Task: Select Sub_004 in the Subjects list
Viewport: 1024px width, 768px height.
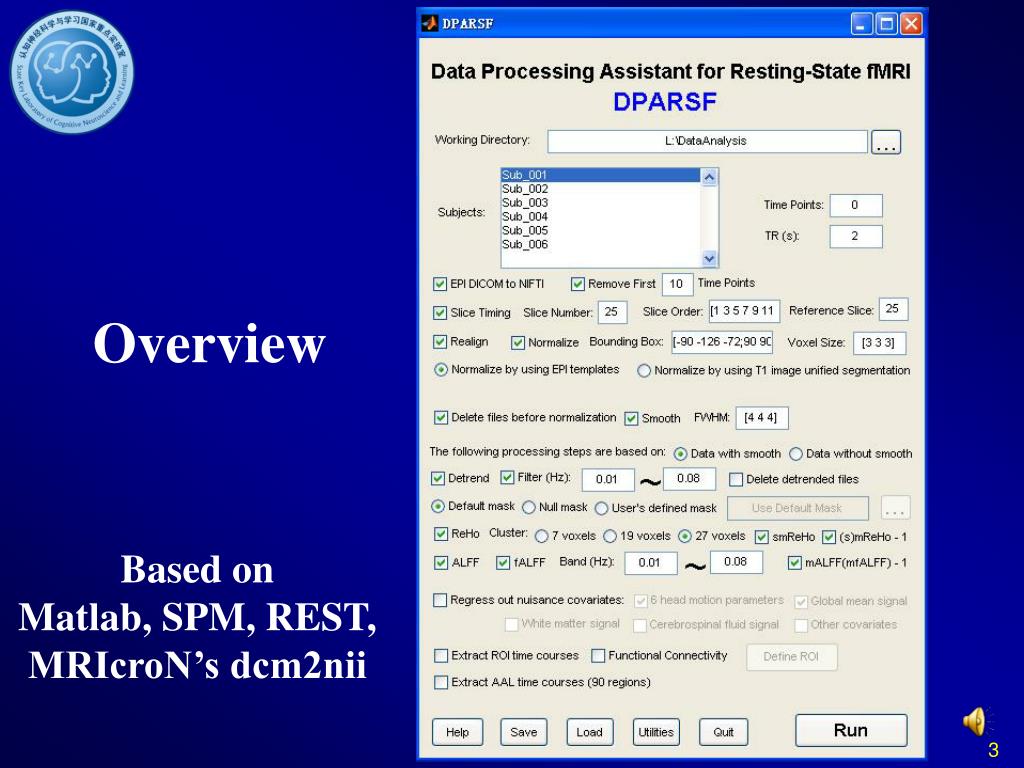Action: 600,216
